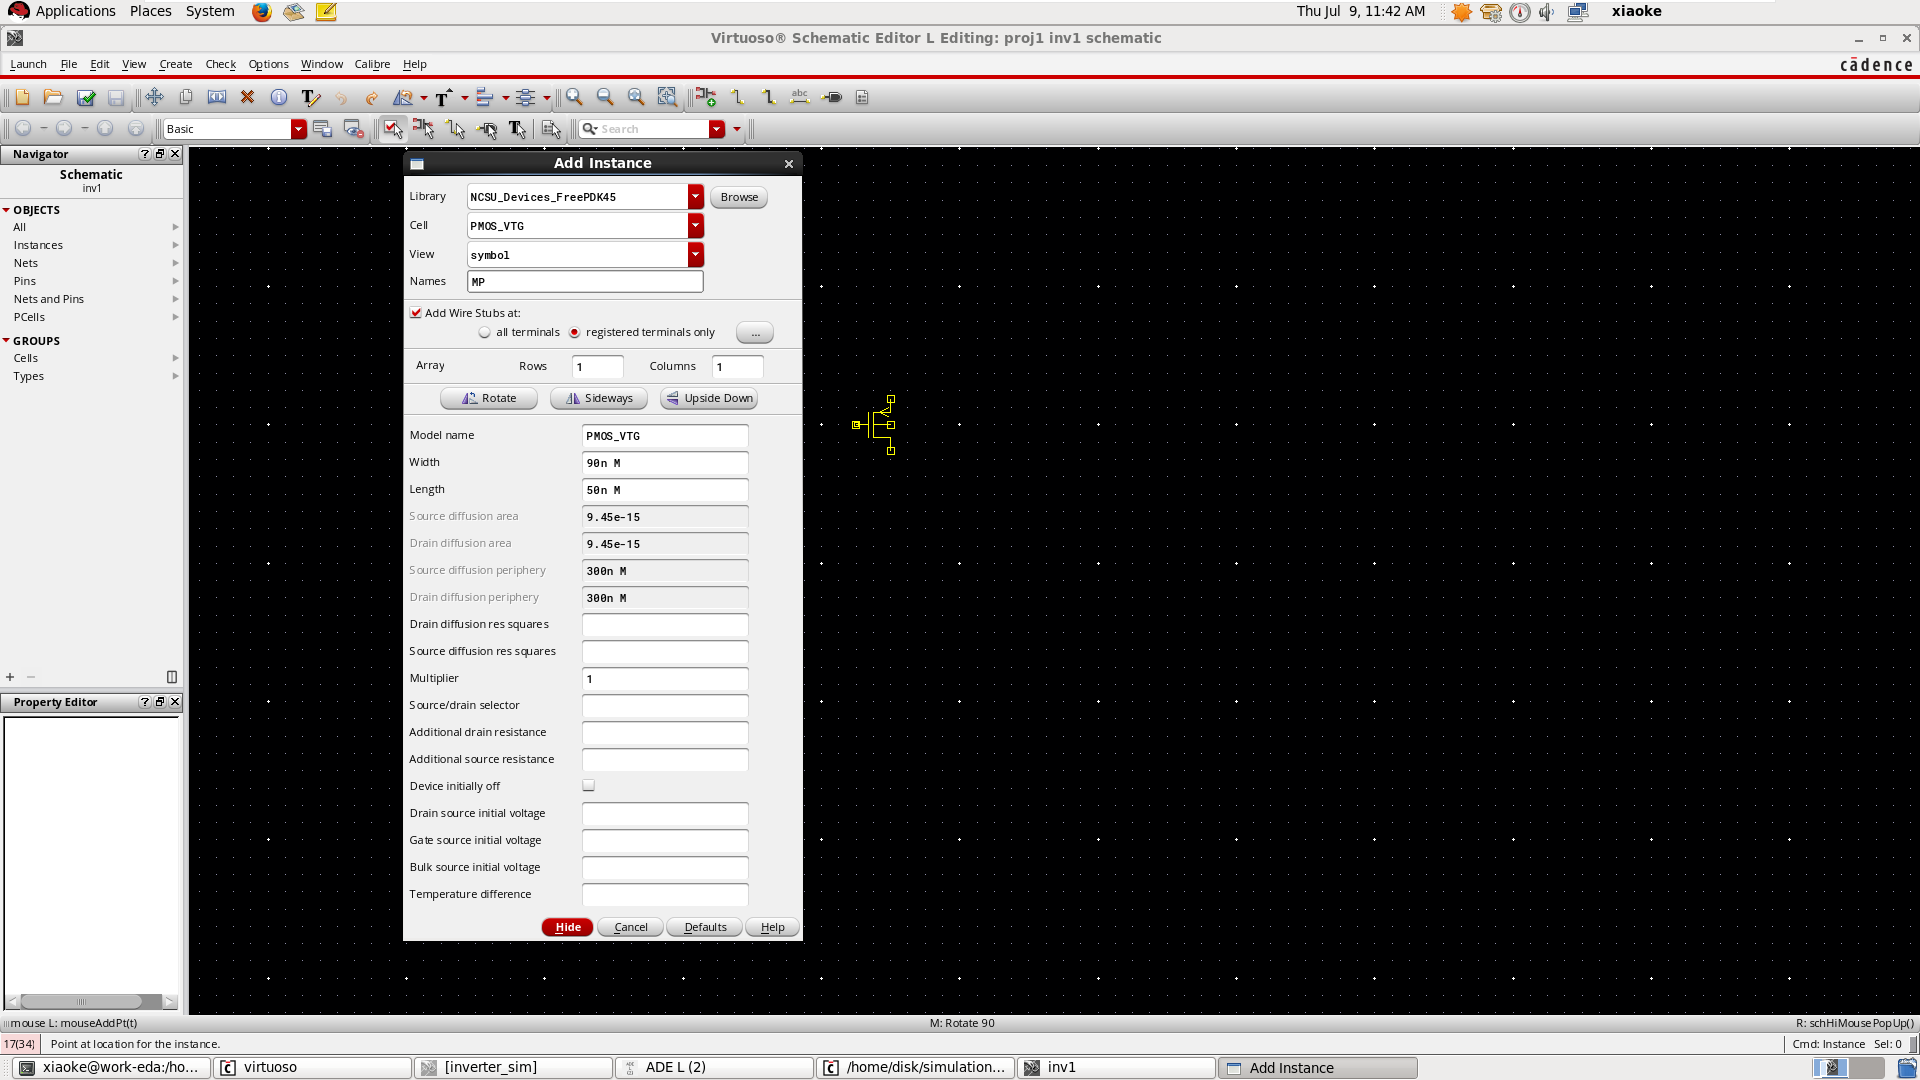Open the Cell dropdown arrow
This screenshot has width=1920, height=1080.
695,226
